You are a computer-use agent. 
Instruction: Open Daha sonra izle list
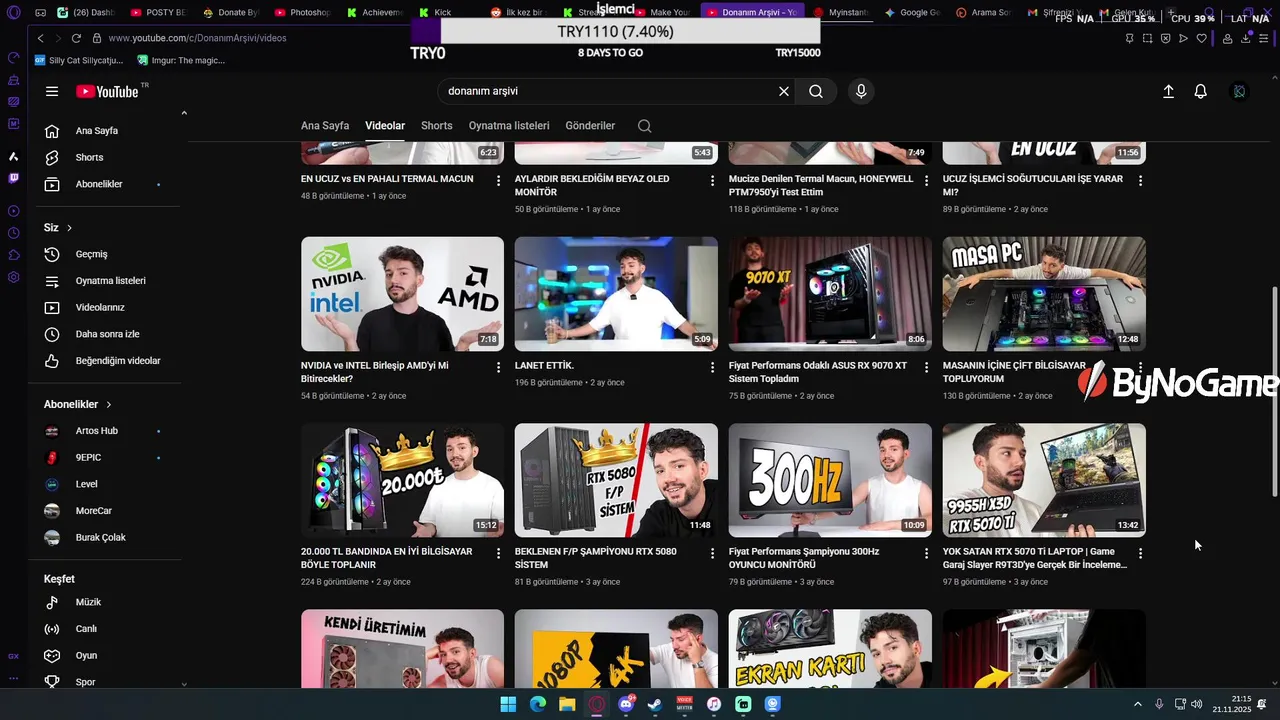pos(110,334)
